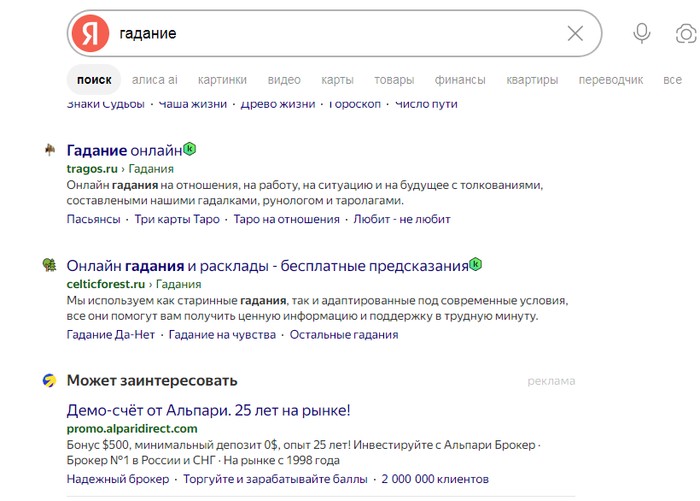Click green badge after бесплатные предсказания title
Screen dimensions: 700x501
coord(476,264)
